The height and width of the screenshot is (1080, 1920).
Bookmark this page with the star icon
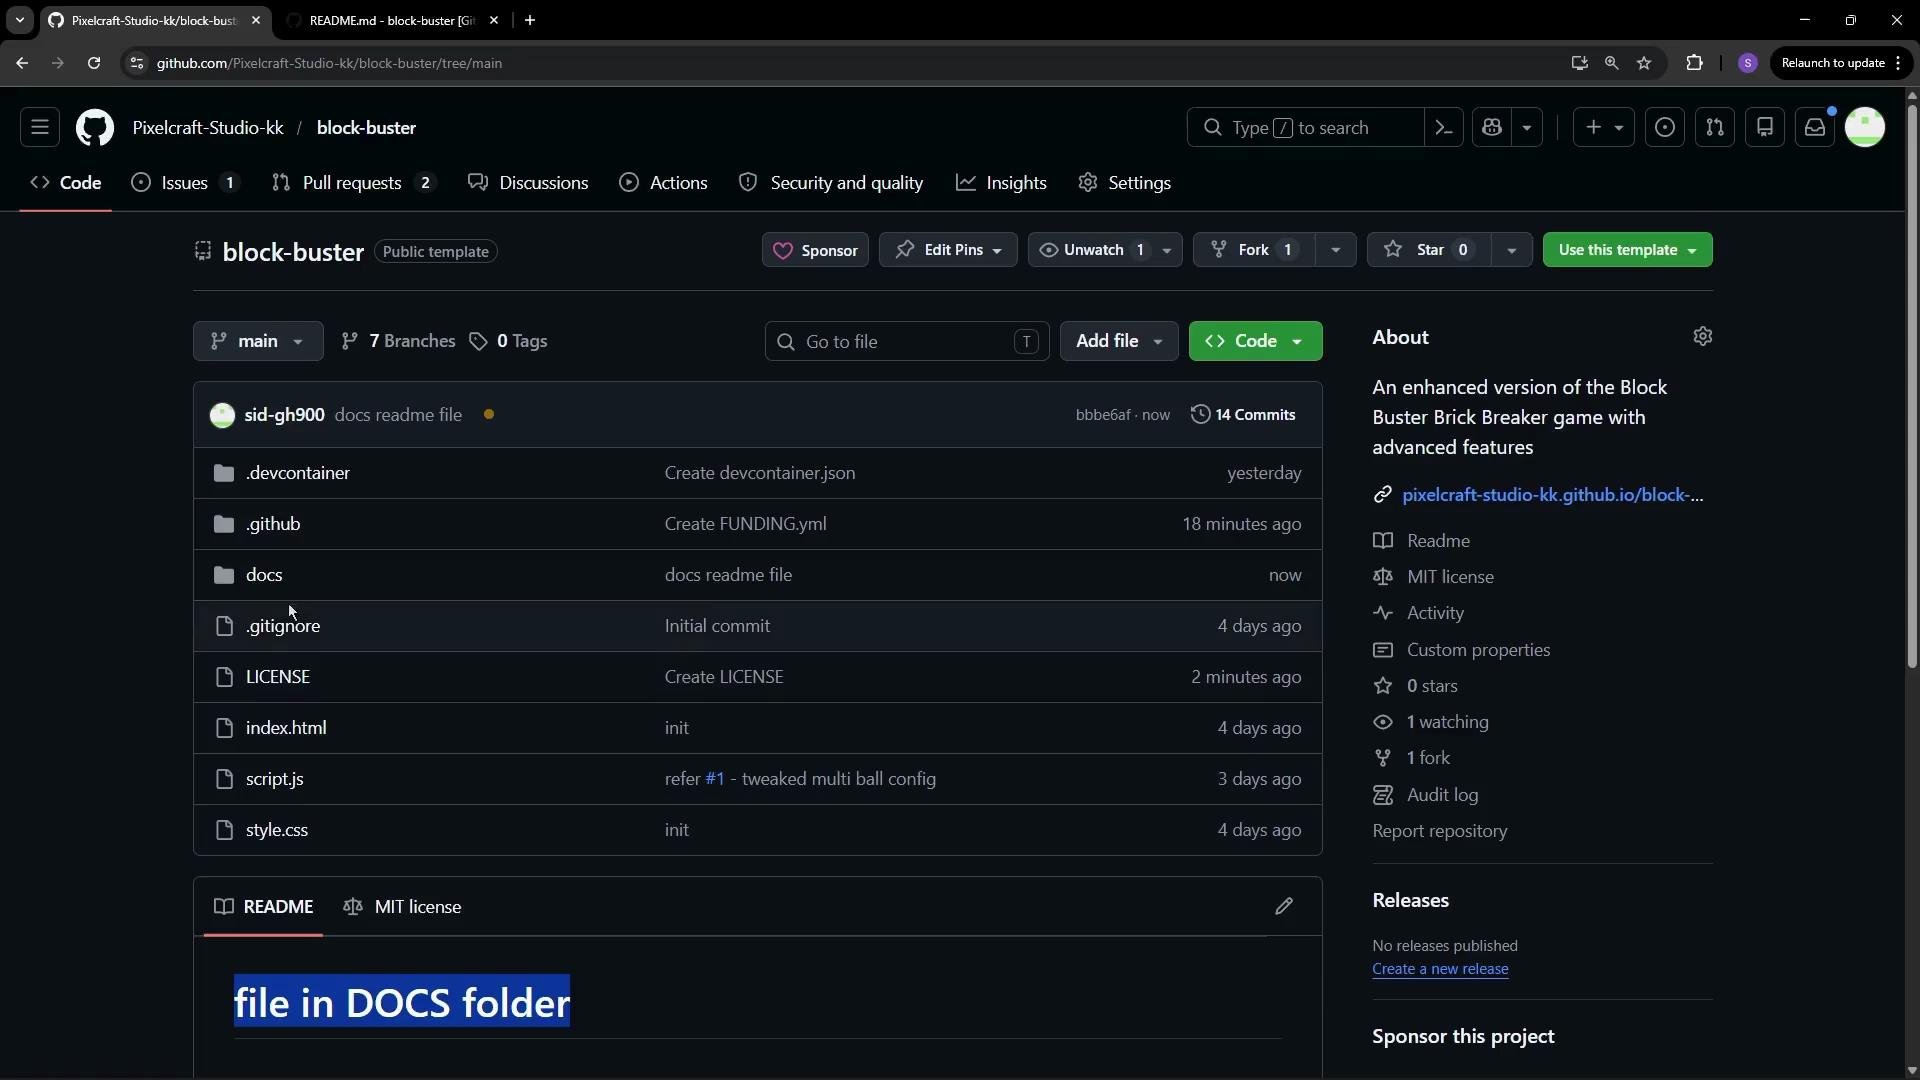click(x=1644, y=63)
